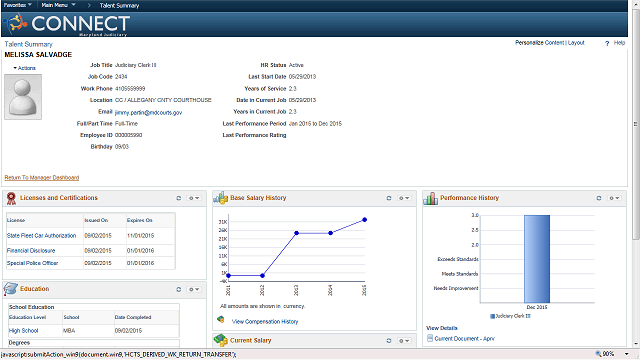Screen dimensions: 640x360
Task: Open State Fleet Car Authorization license
Action: click(x=41, y=236)
